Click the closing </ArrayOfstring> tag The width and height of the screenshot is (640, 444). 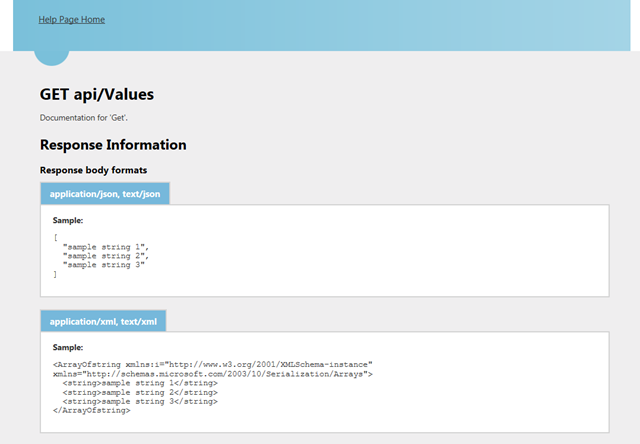pyautogui.click(x=91, y=411)
